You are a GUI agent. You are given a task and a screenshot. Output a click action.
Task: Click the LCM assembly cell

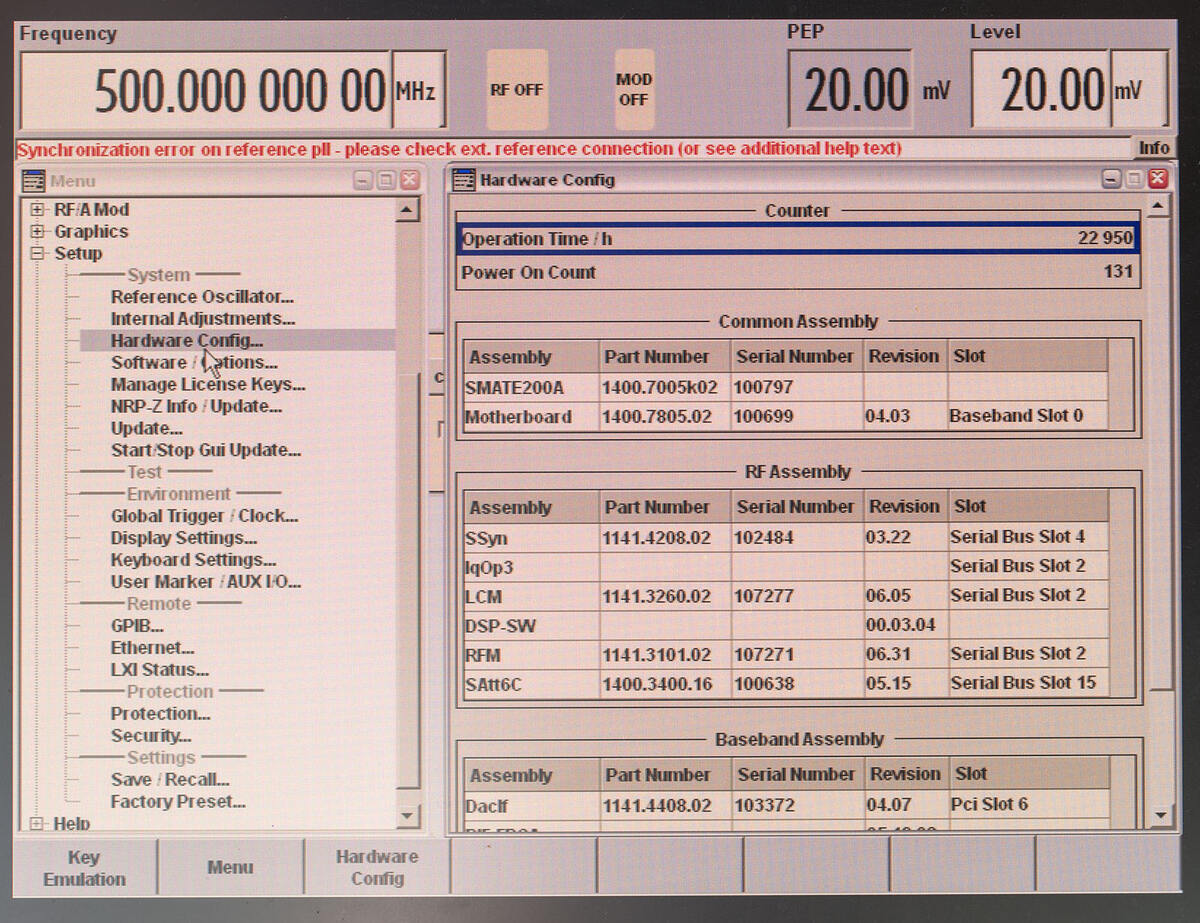[x=531, y=596]
